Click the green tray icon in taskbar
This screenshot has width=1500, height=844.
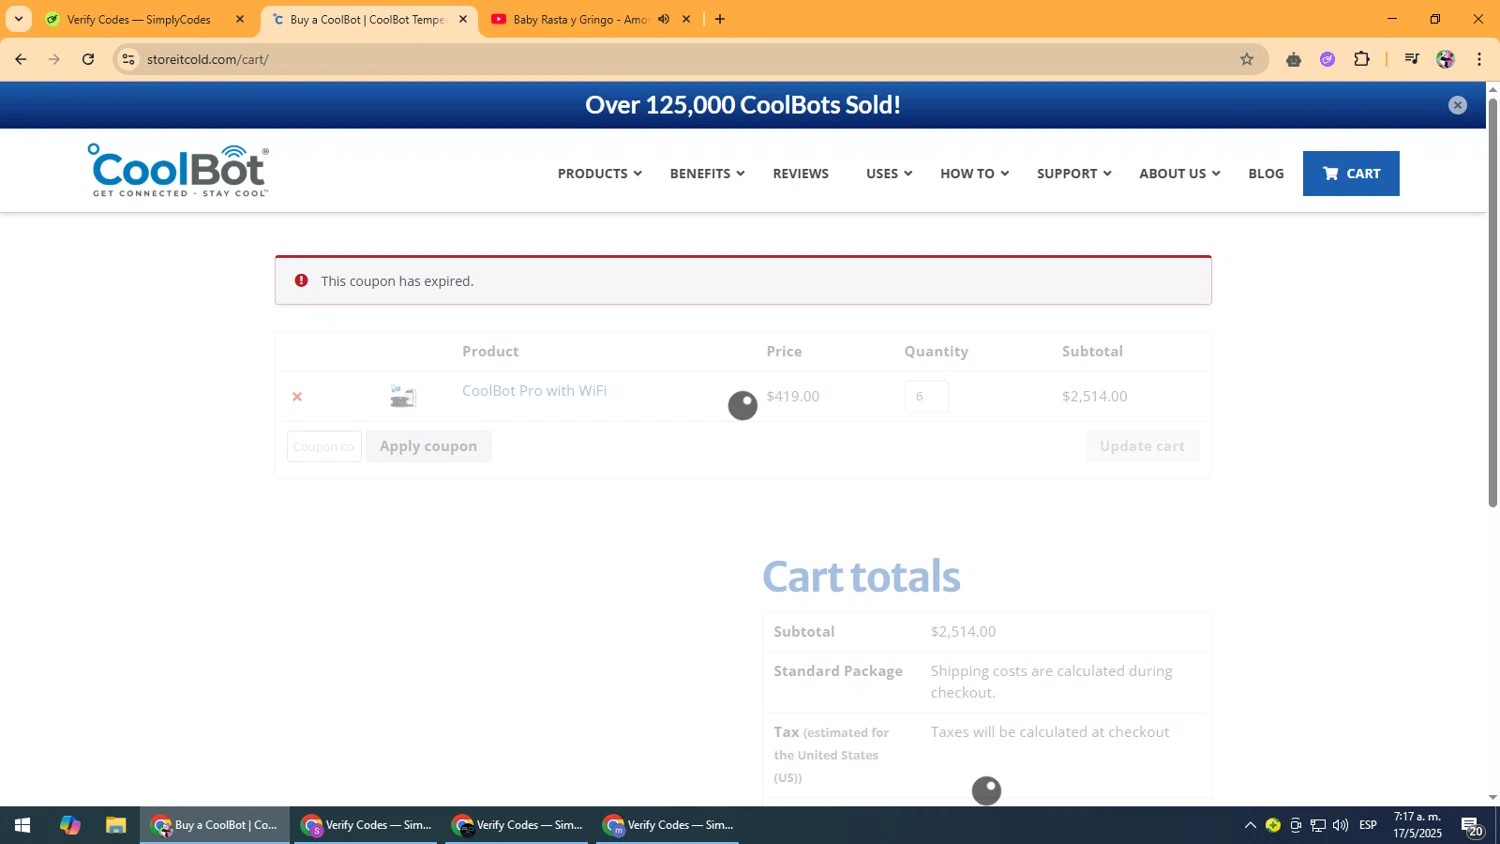[x=1273, y=825]
